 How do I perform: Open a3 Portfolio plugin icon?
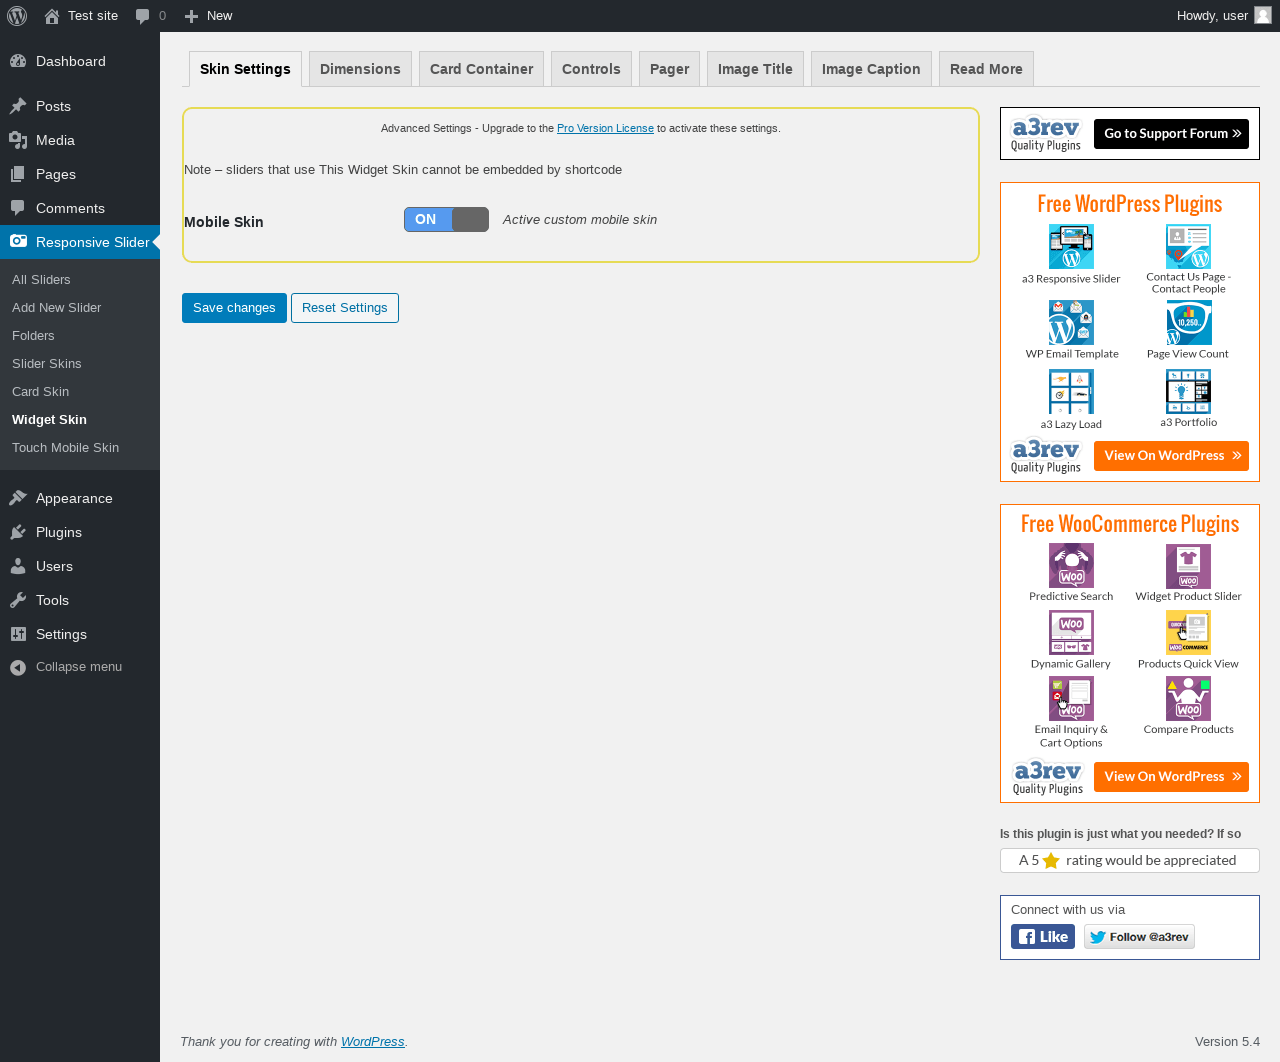click(x=1188, y=392)
